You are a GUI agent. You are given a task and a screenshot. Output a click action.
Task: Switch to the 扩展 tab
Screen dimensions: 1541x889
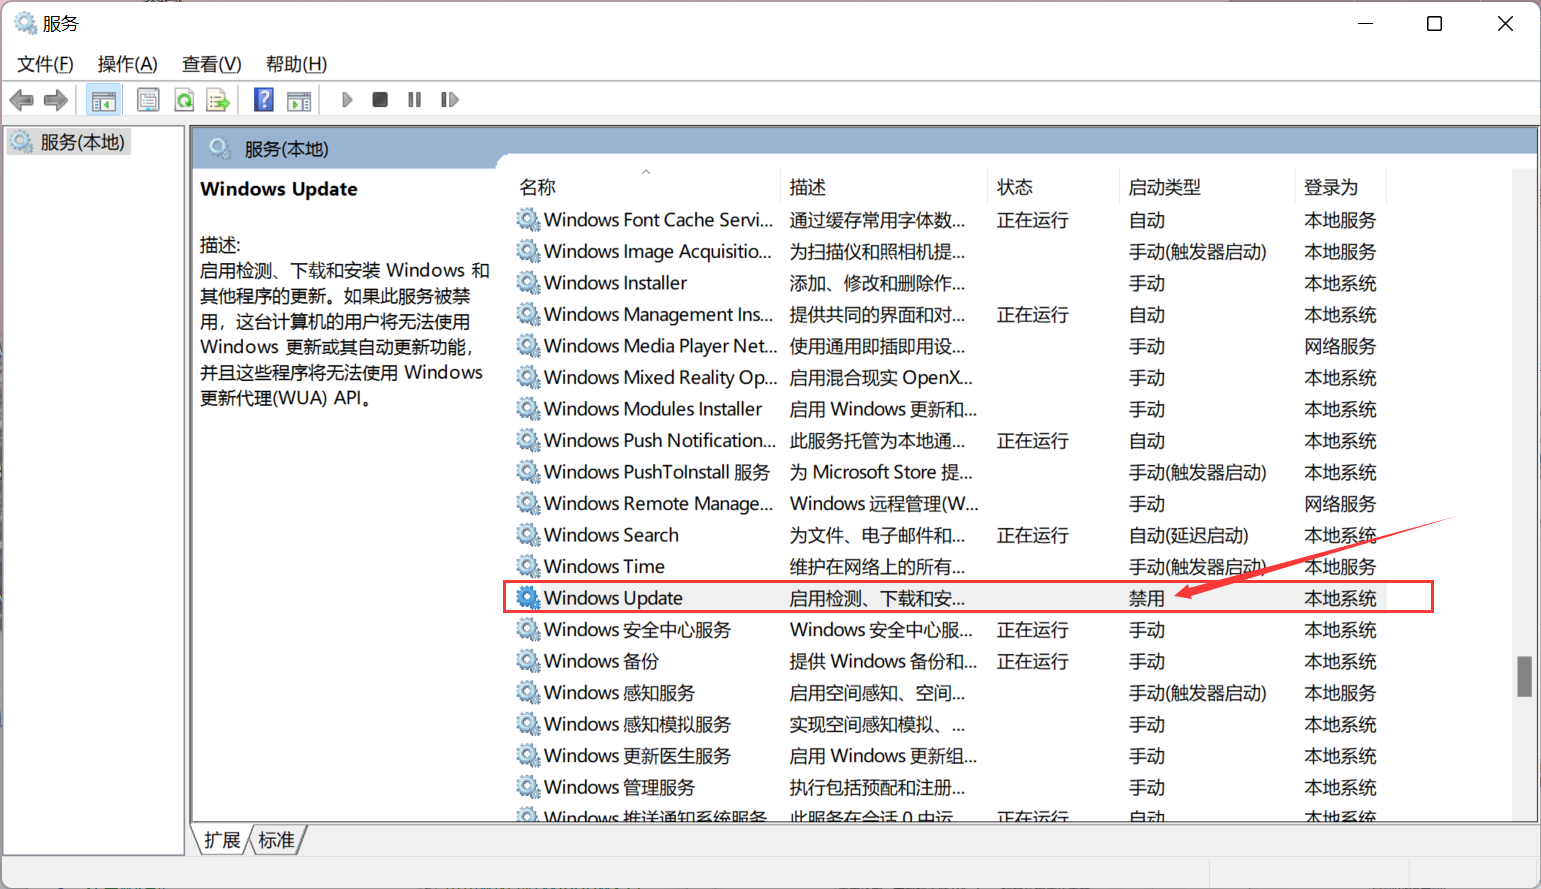coord(222,840)
